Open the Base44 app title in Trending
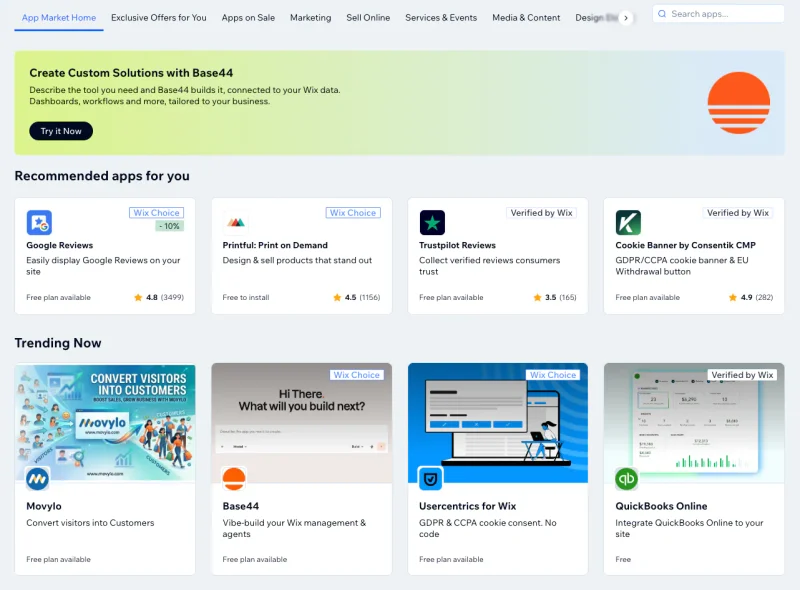This screenshot has height=590, width=800. 241,506
